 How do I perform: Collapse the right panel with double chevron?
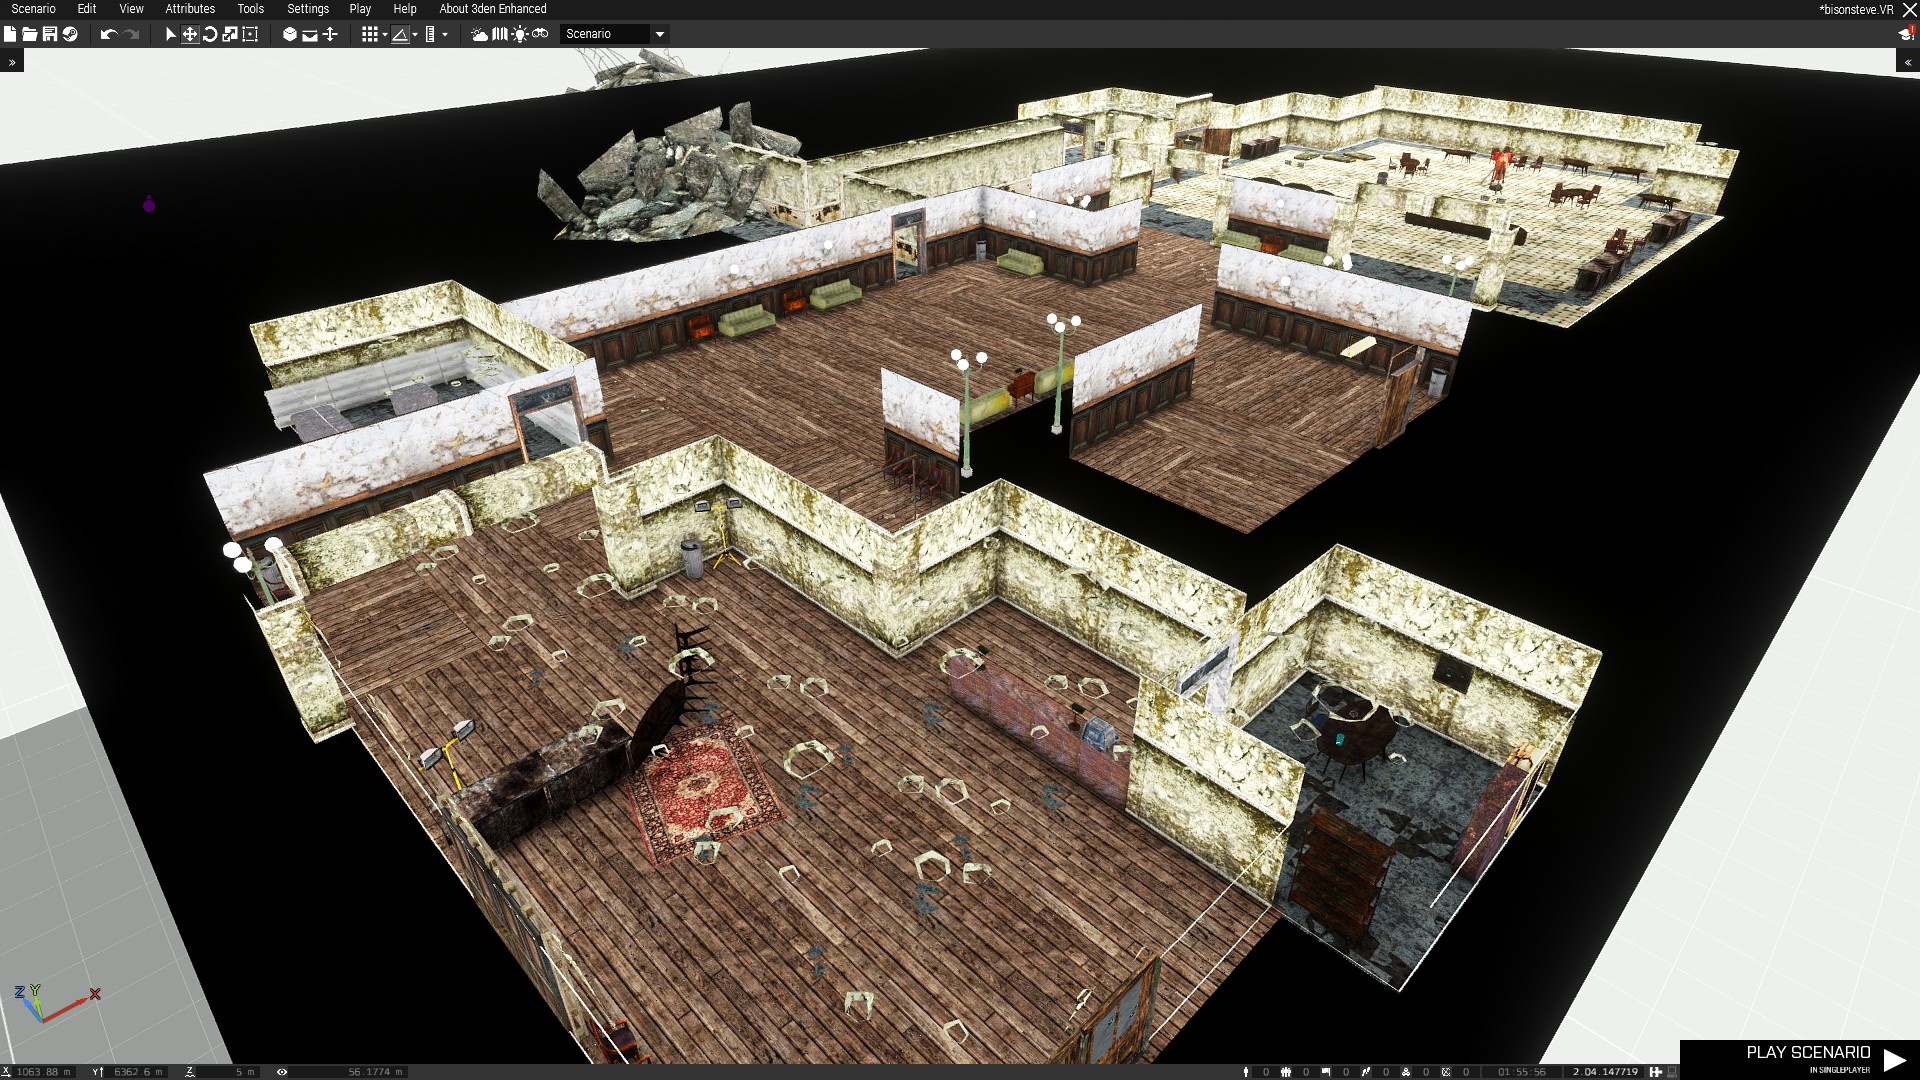click(x=1908, y=62)
